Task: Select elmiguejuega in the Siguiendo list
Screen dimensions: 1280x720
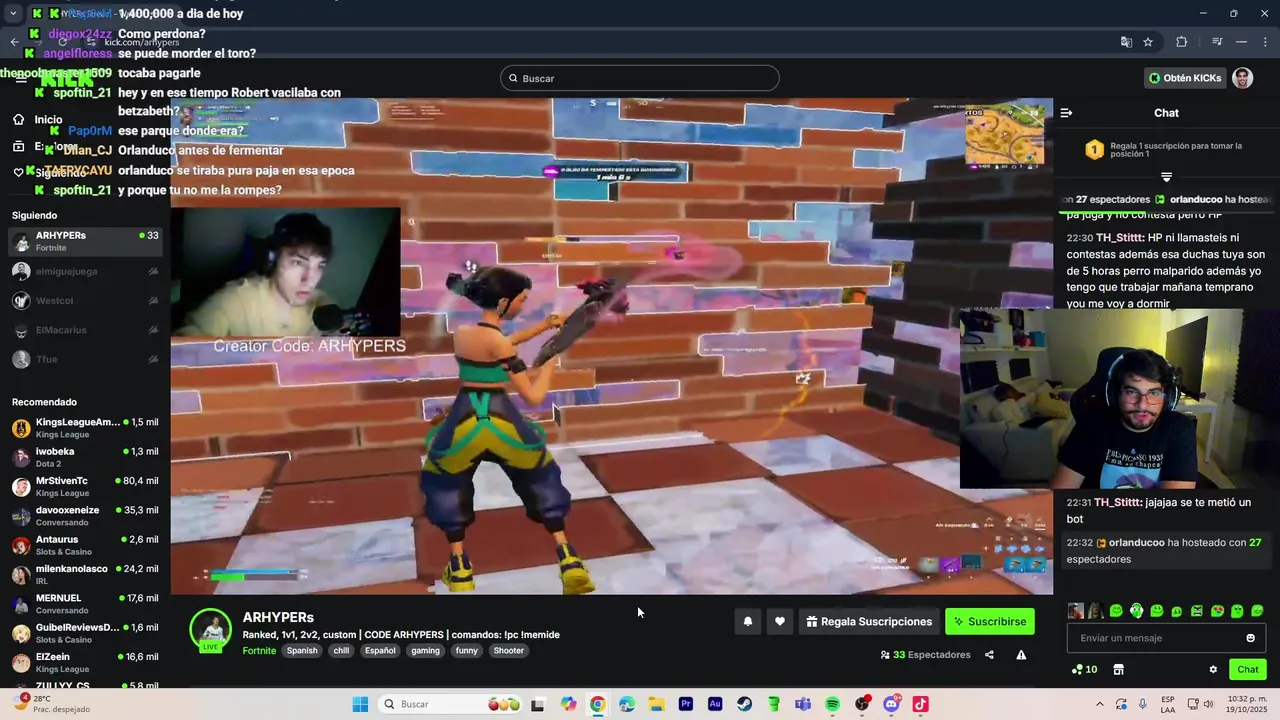Action: [x=85, y=271]
